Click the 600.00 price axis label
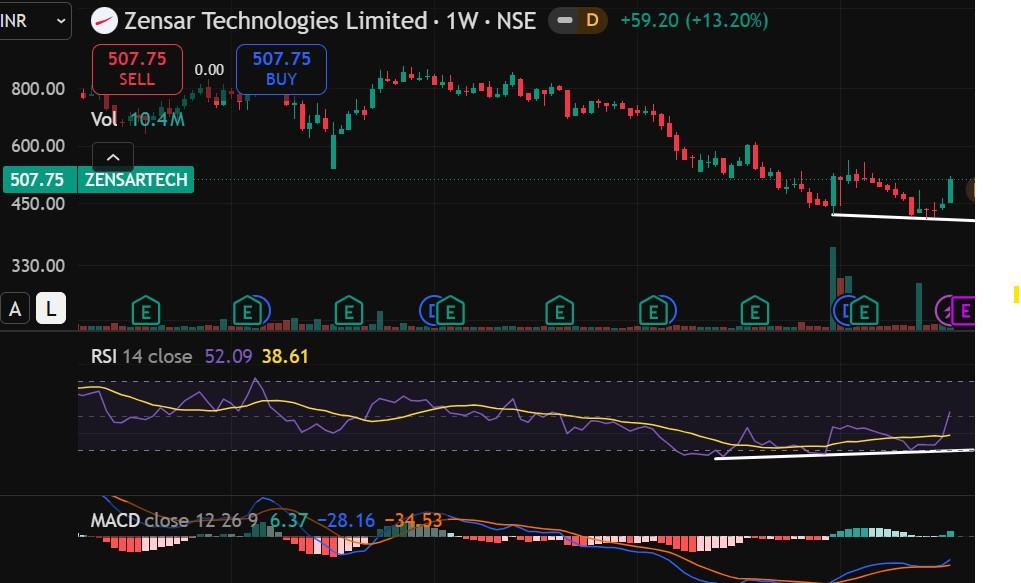Viewport: 1021px width, 583px height. [x=38, y=146]
